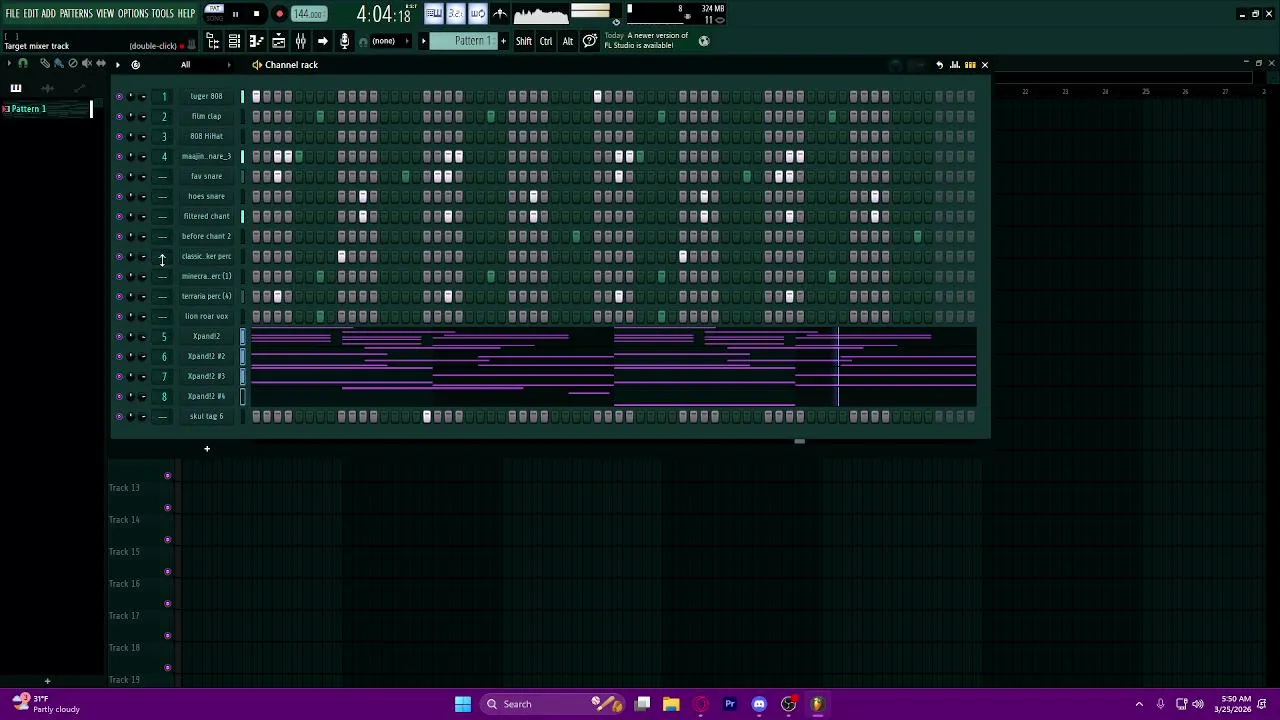Open mixer track selector for luger 808
The image size is (1280, 720).
click(164, 96)
